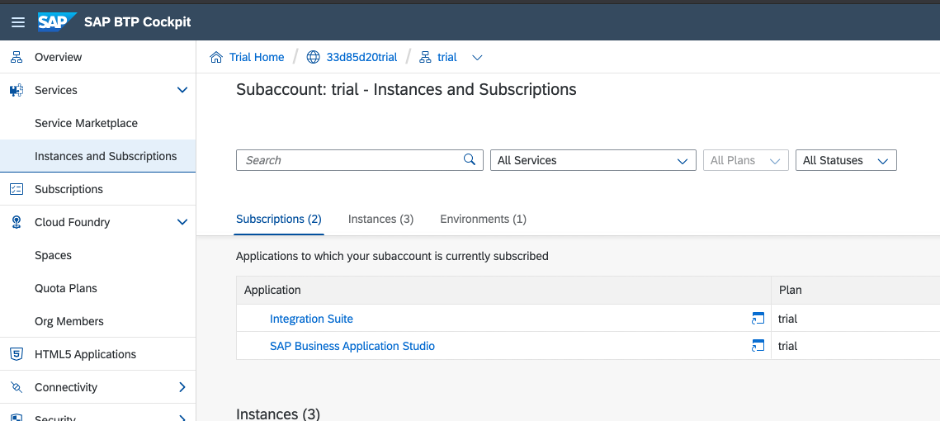The width and height of the screenshot is (941, 422).
Task: Open the All Services dropdown
Action: [592, 160]
